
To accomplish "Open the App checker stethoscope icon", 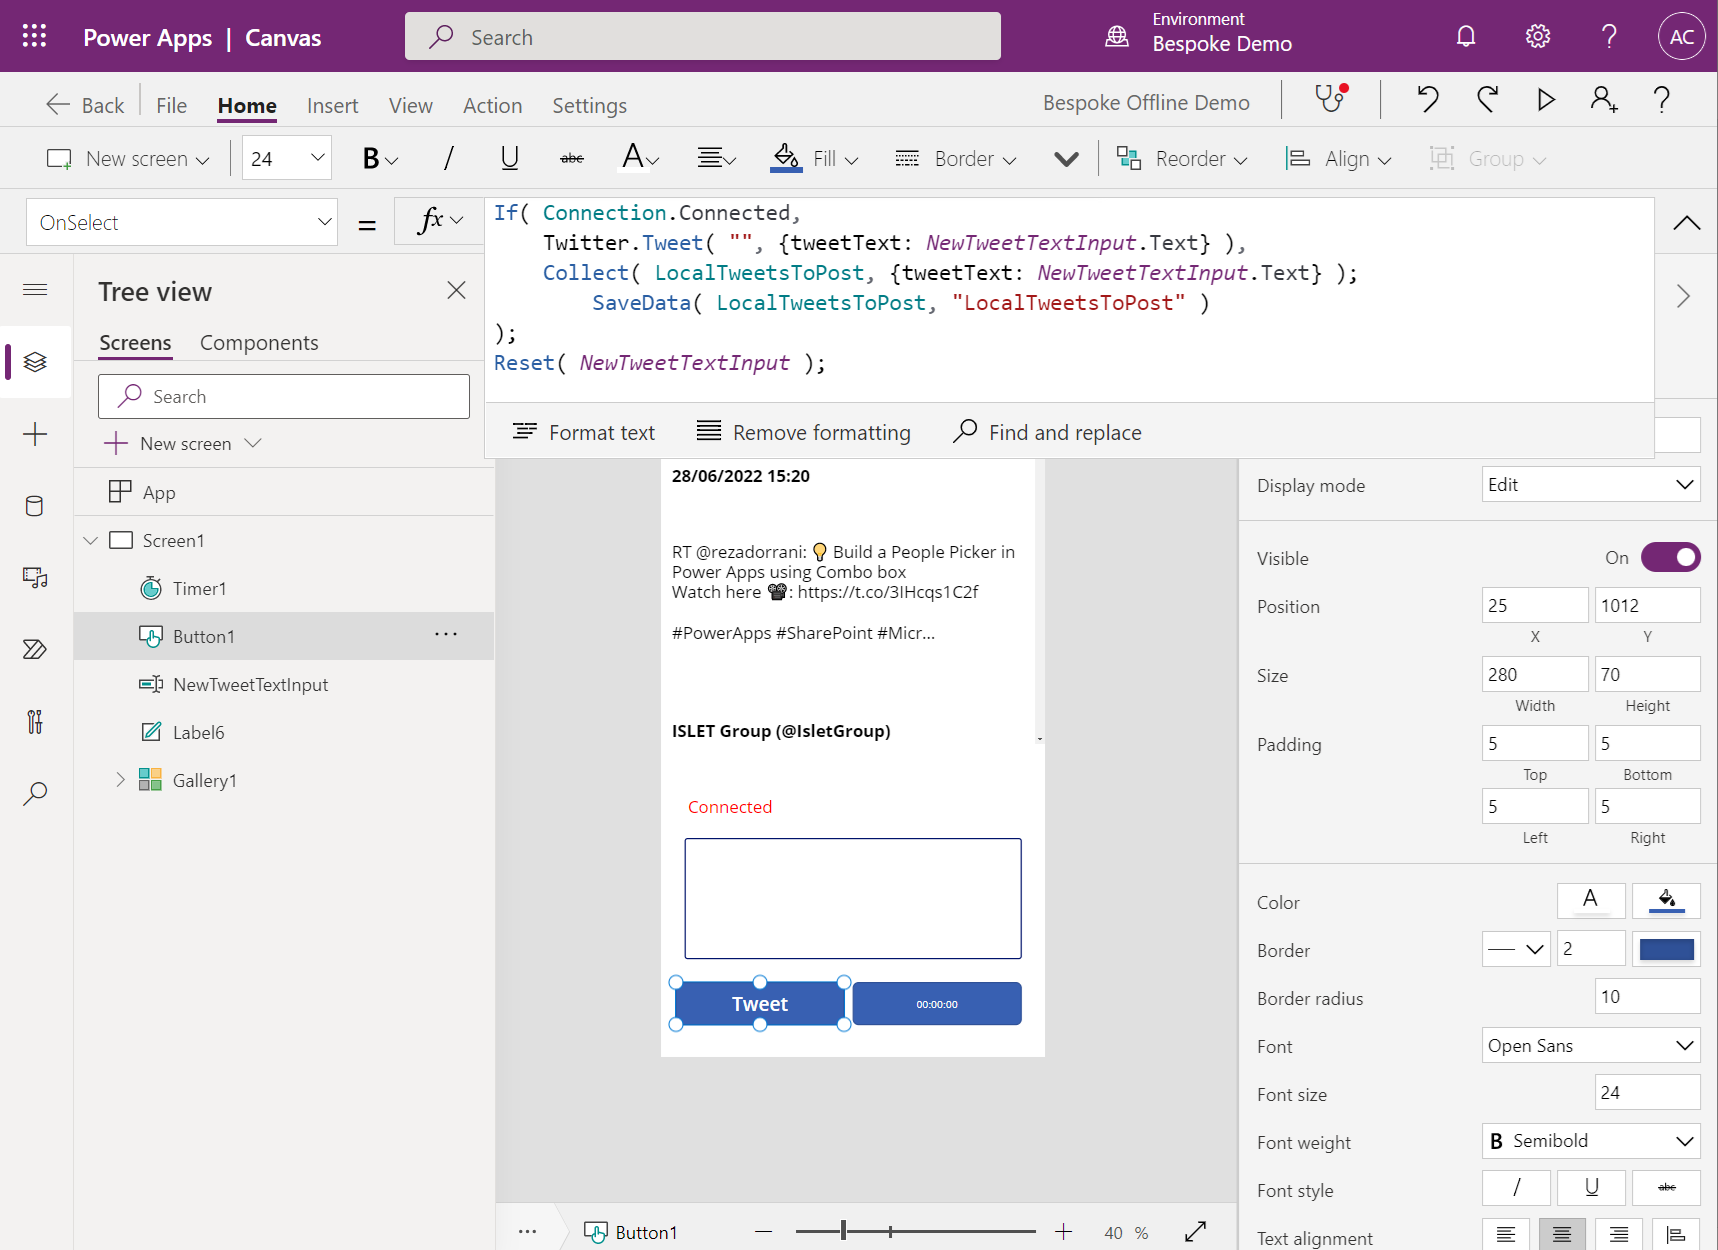I will pyautogui.click(x=1332, y=99).
